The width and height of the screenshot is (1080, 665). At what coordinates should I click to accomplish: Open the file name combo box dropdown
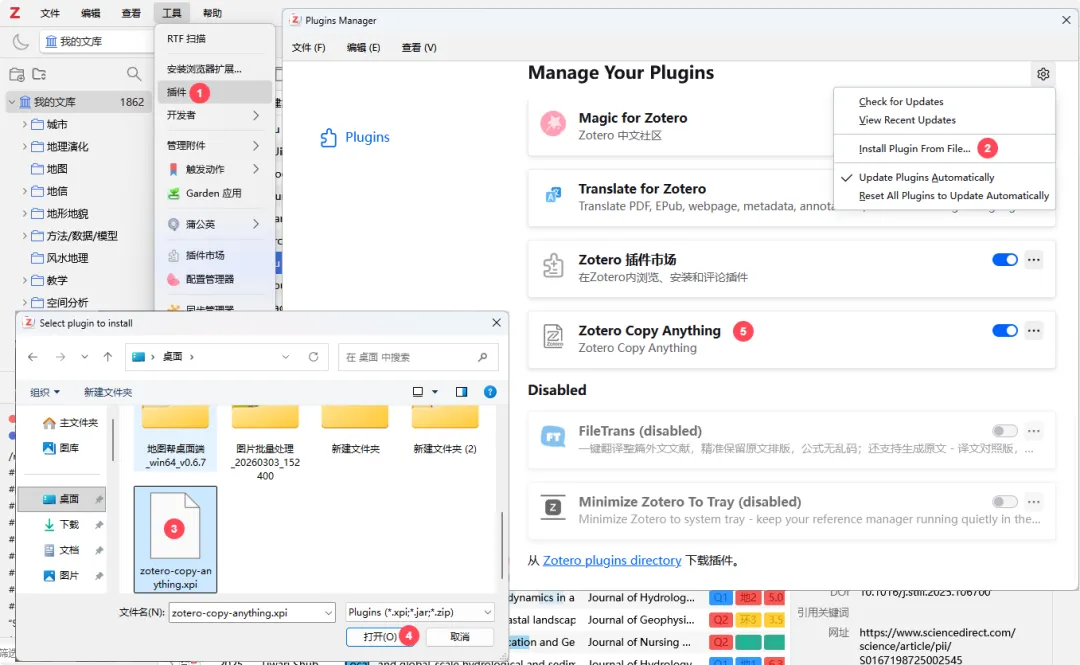(x=328, y=613)
